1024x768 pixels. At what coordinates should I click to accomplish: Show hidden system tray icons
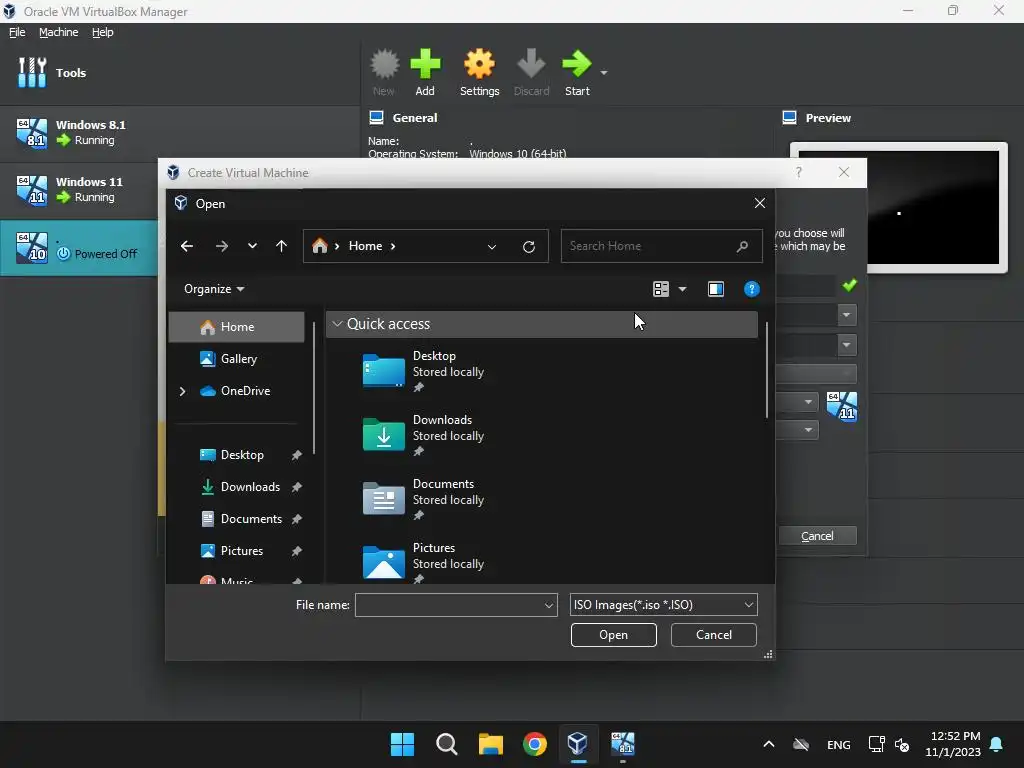(769, 744)
